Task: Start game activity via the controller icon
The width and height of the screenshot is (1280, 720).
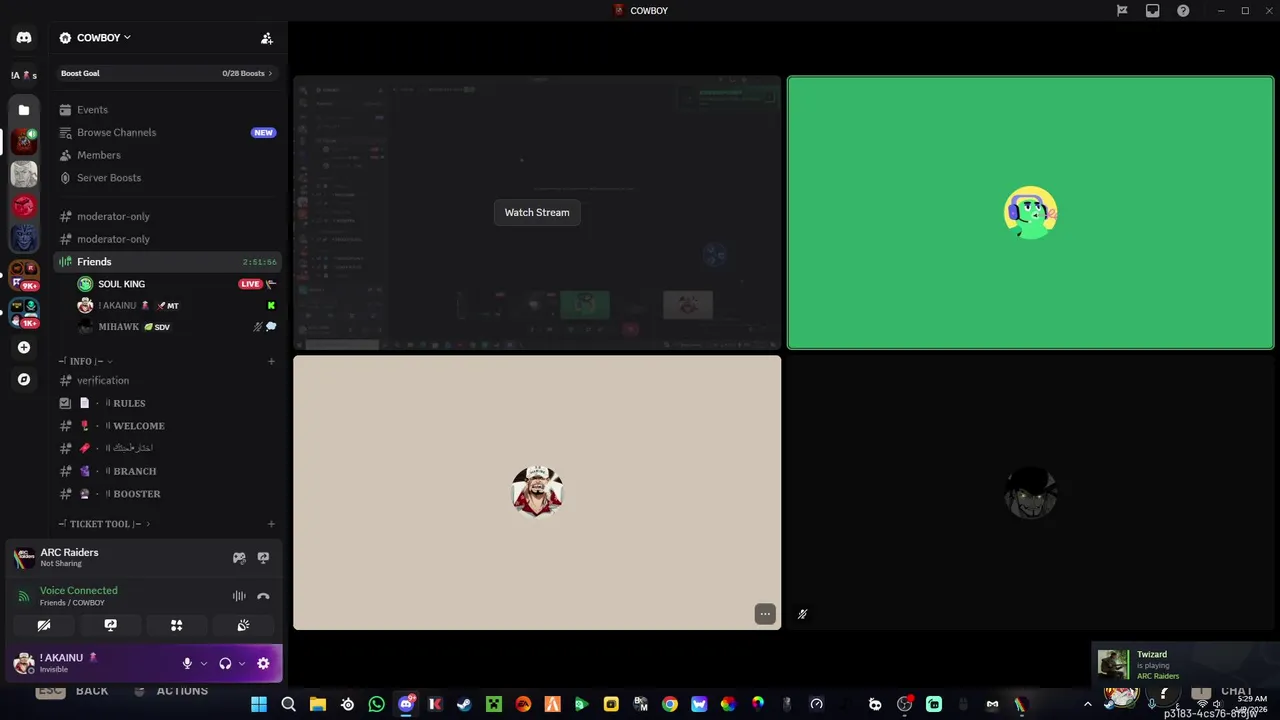Action: (x=239, y=558)
